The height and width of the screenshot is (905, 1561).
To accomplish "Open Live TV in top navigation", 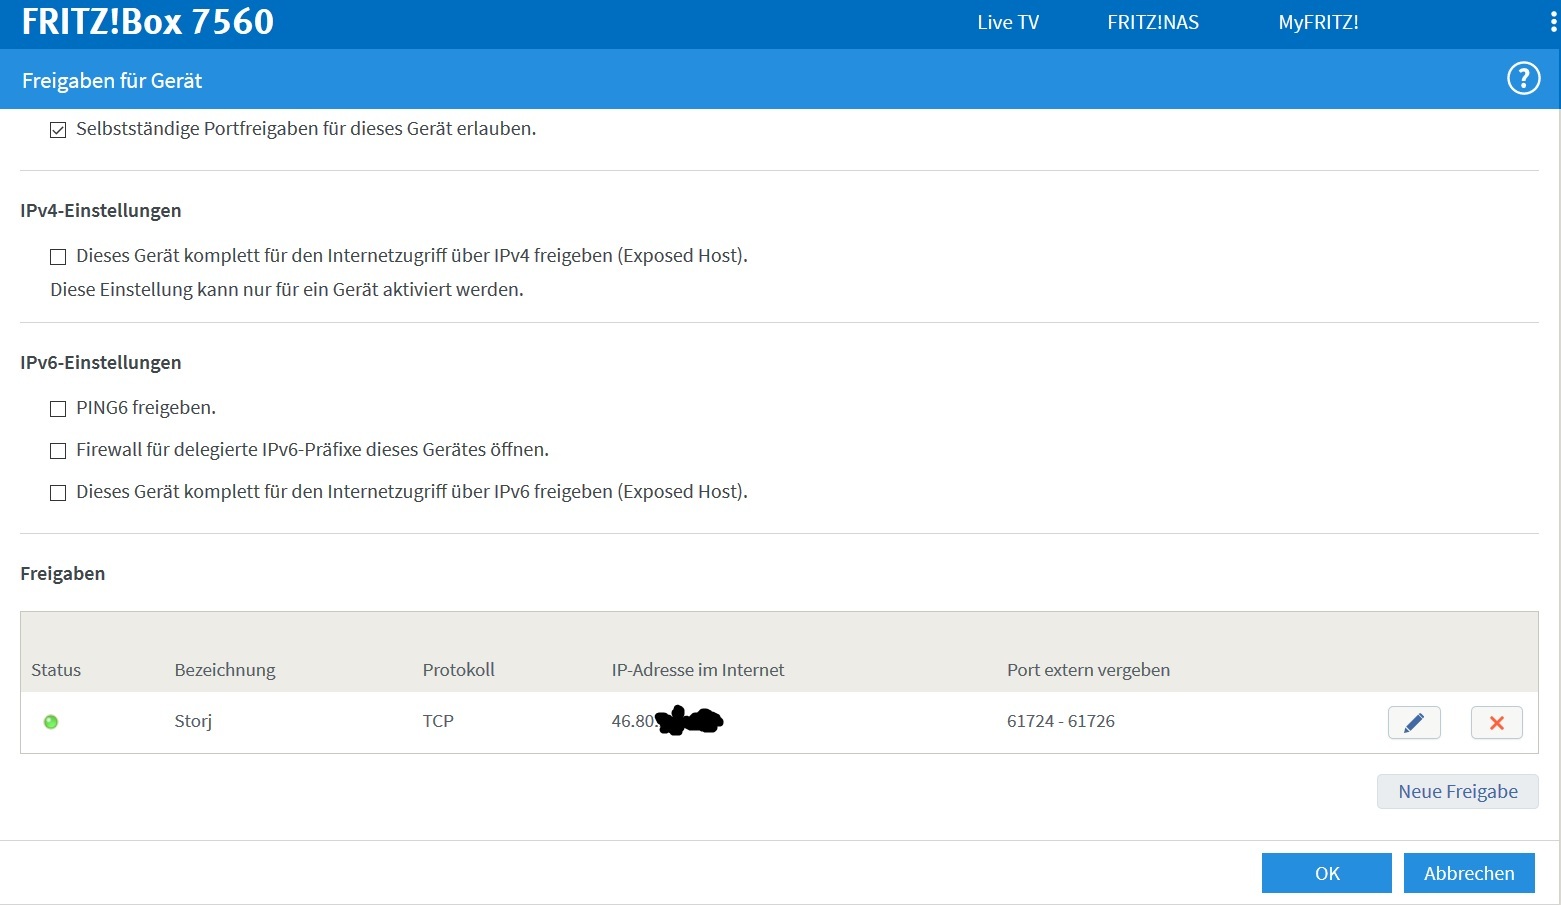I will coord(1008,22).
